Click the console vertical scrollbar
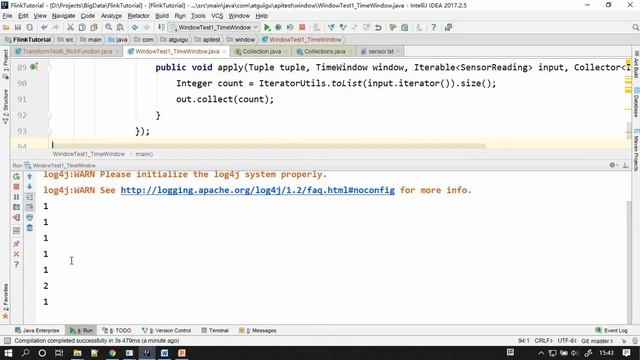Viewport: 640px width, 360px height. click(x=629, y=261)
